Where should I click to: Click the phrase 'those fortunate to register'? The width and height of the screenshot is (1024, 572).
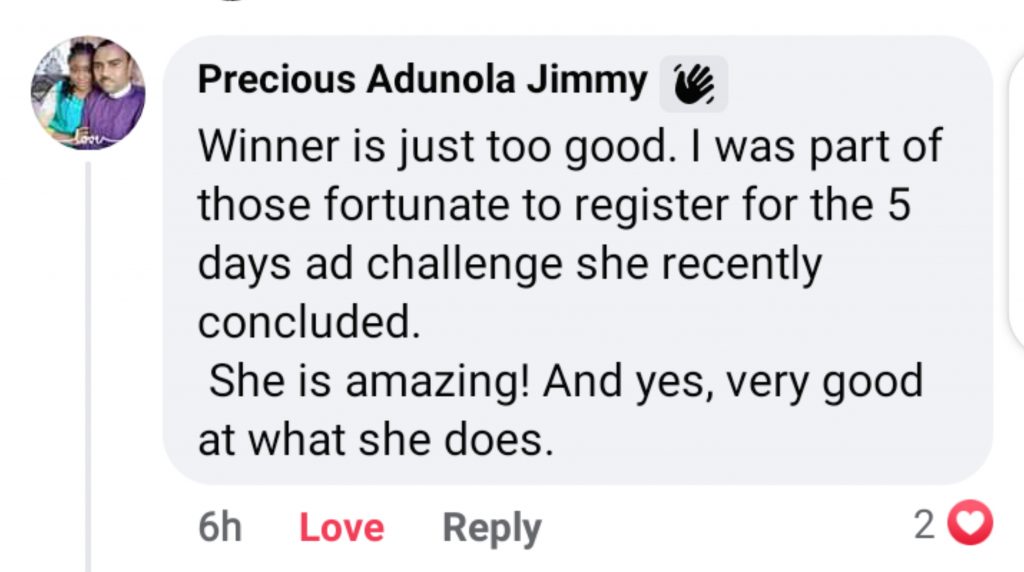(463, 206)
